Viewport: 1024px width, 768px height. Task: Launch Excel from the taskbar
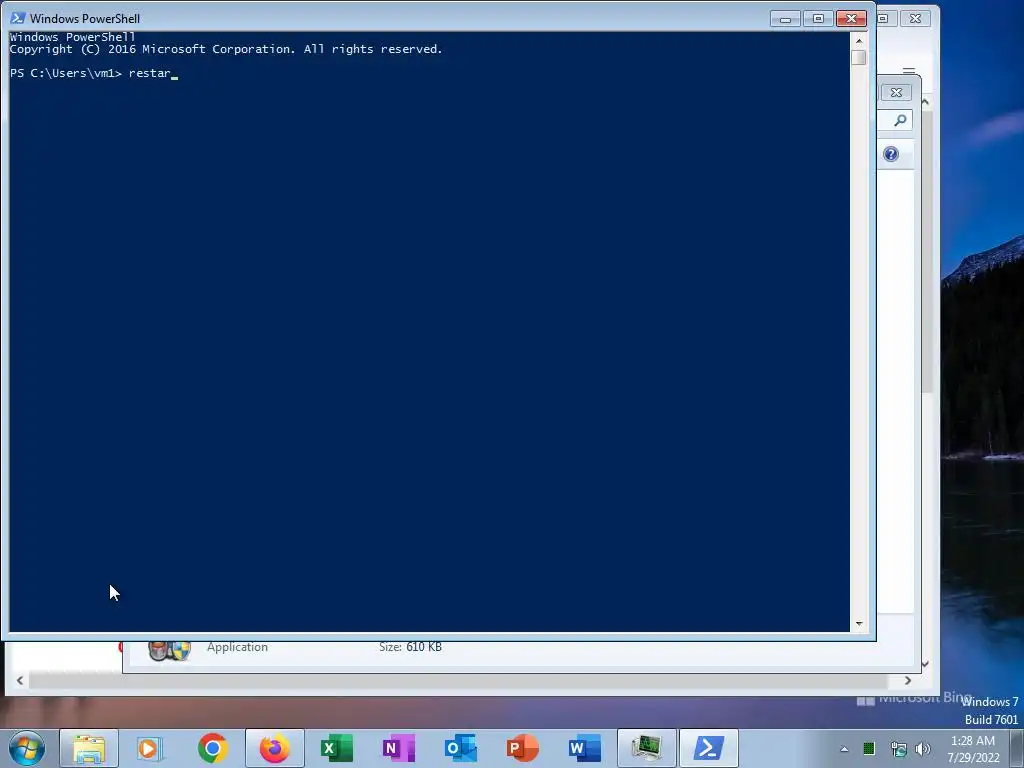coord(336,748)
